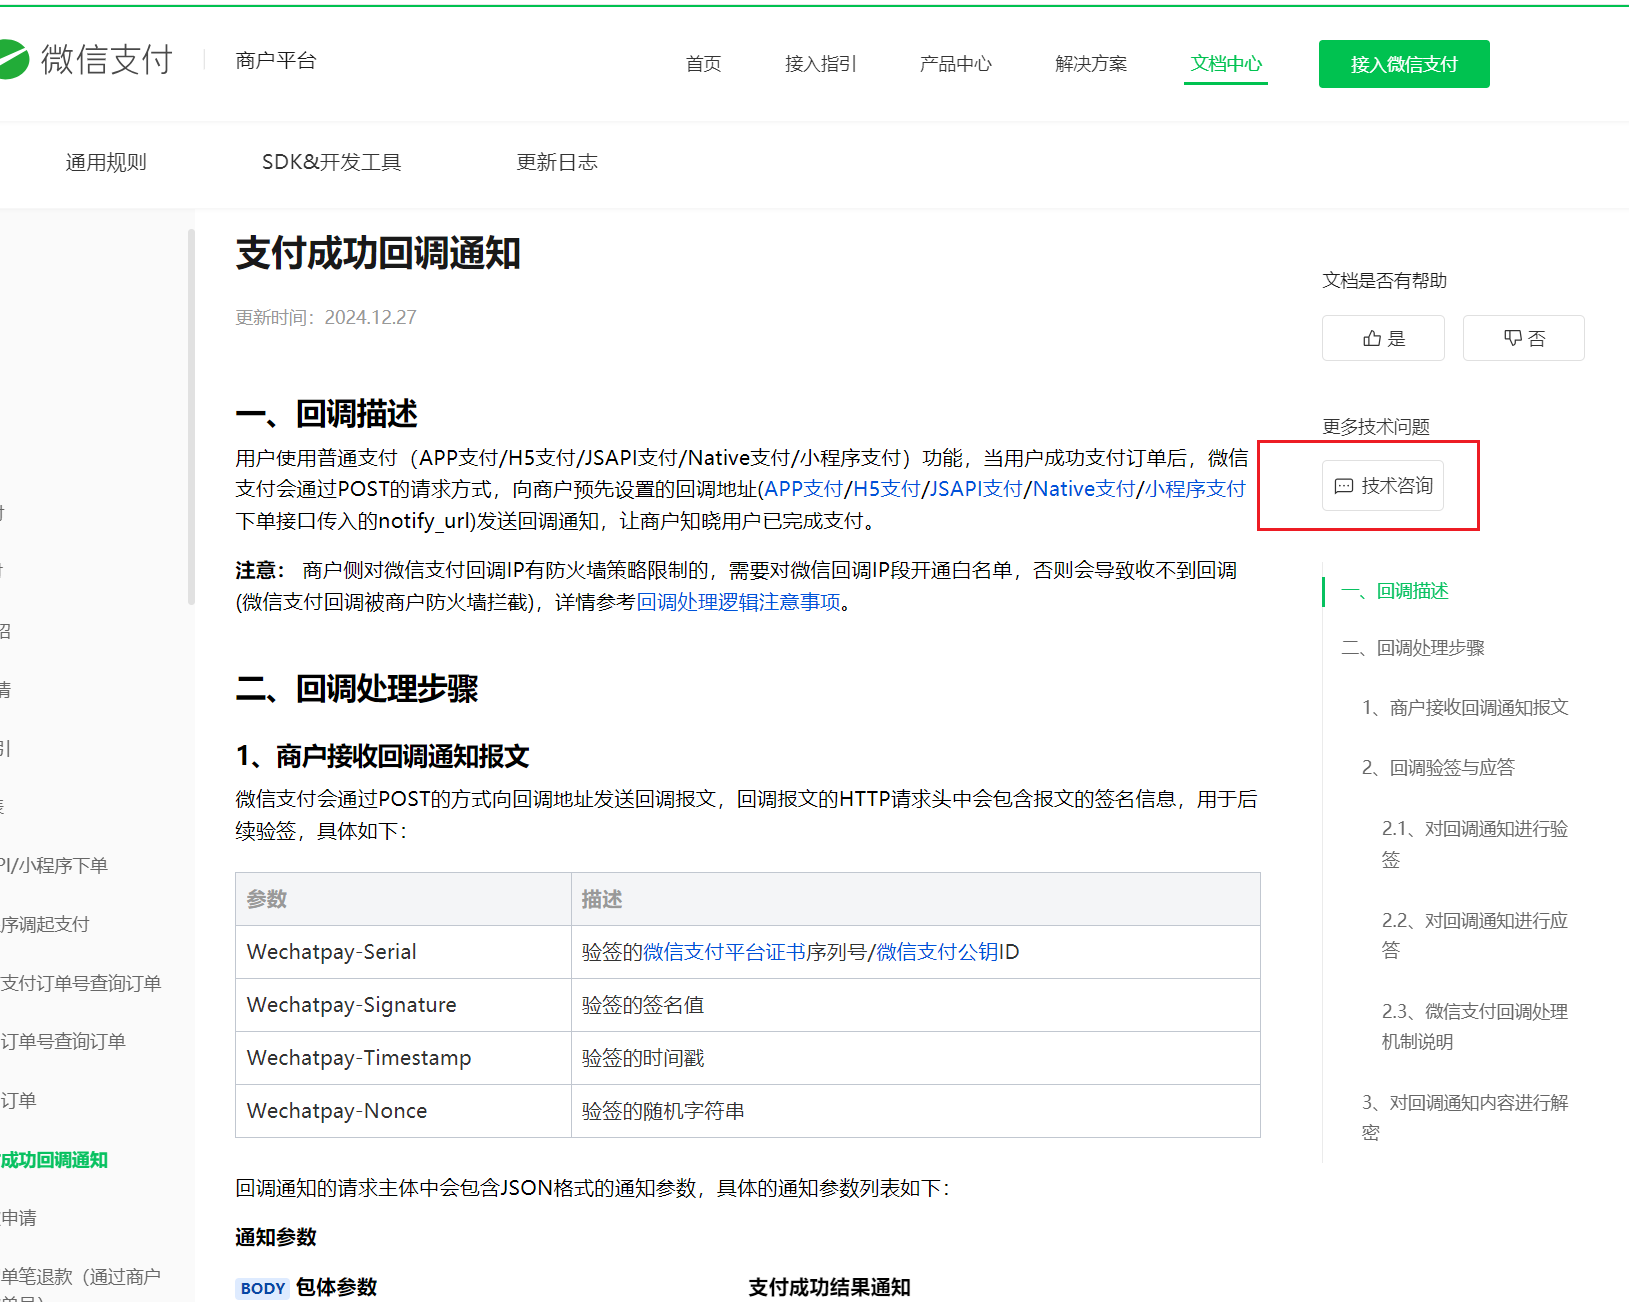
Task: Jump to 二、回调处理步骤 in the outline
Action: (x=1413, y=648)
